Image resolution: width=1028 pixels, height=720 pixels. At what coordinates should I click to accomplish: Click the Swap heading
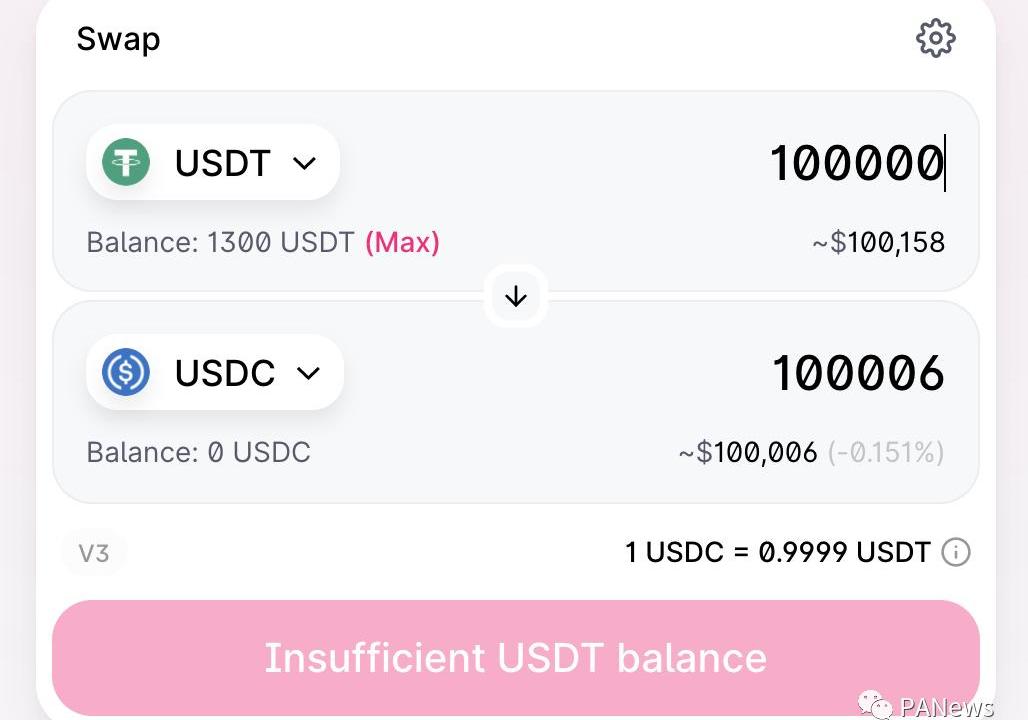click(118, 39)
